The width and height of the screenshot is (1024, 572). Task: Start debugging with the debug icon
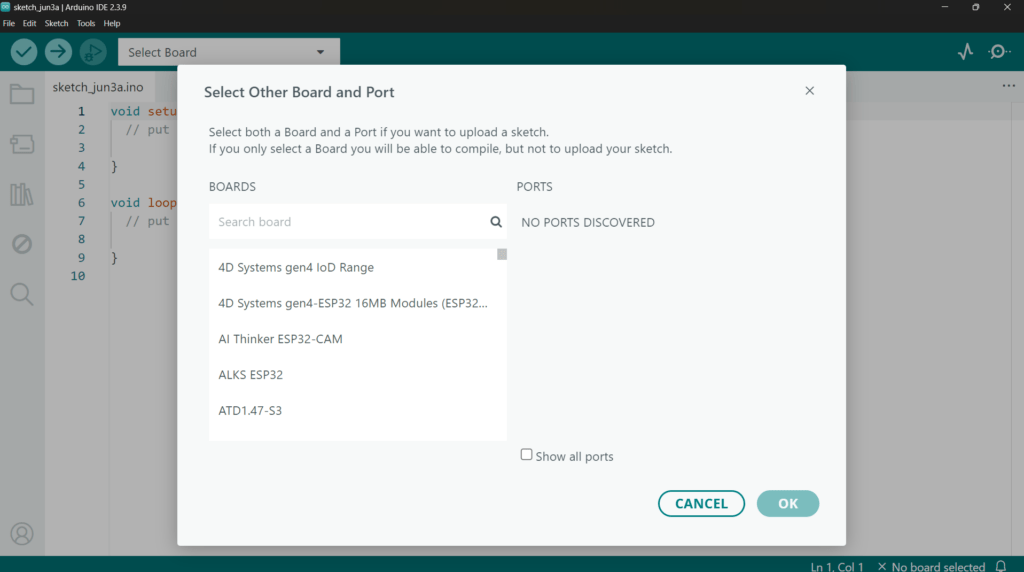coord(93,52)
